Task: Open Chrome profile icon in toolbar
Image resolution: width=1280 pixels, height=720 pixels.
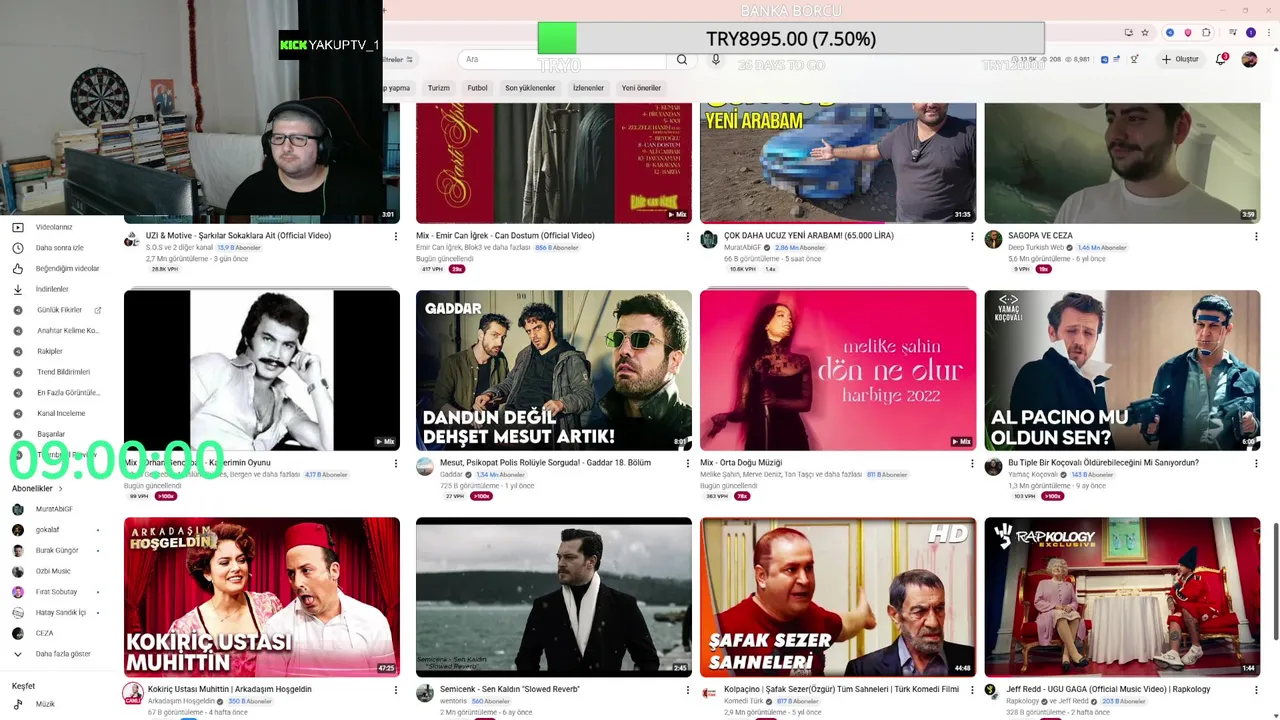Action: tap(1250, 32)
